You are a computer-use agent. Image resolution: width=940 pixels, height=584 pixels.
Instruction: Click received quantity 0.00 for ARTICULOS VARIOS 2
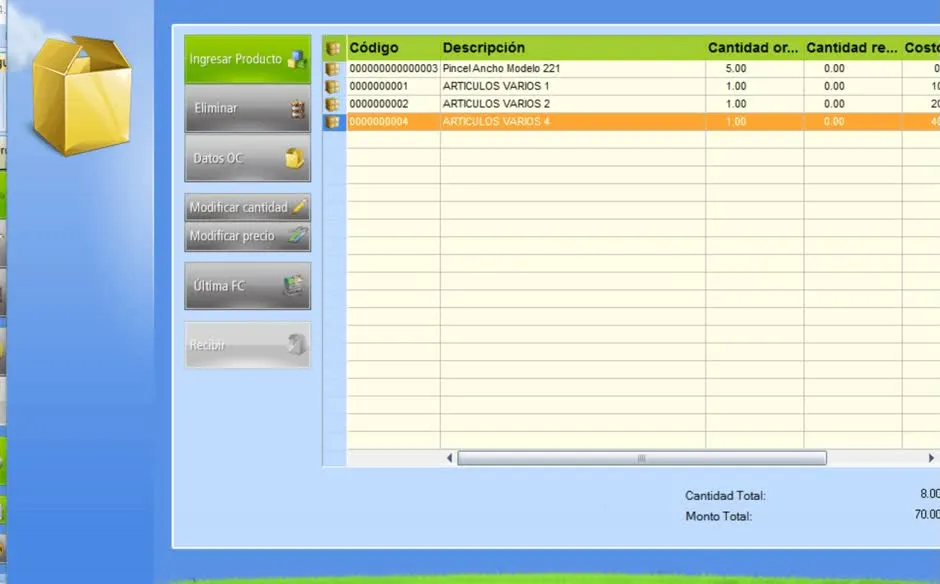(x=834, y=104)
